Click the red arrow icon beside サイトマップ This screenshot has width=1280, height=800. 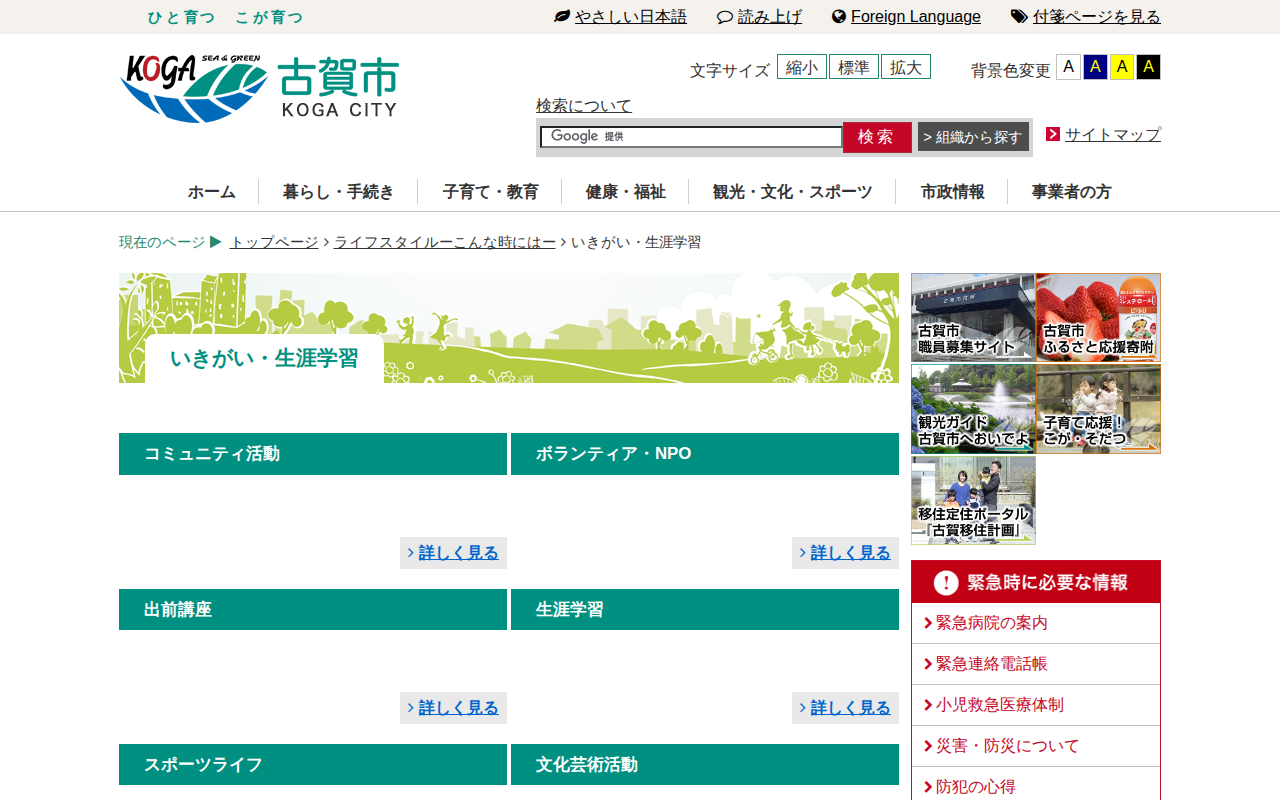(1053, 134)
